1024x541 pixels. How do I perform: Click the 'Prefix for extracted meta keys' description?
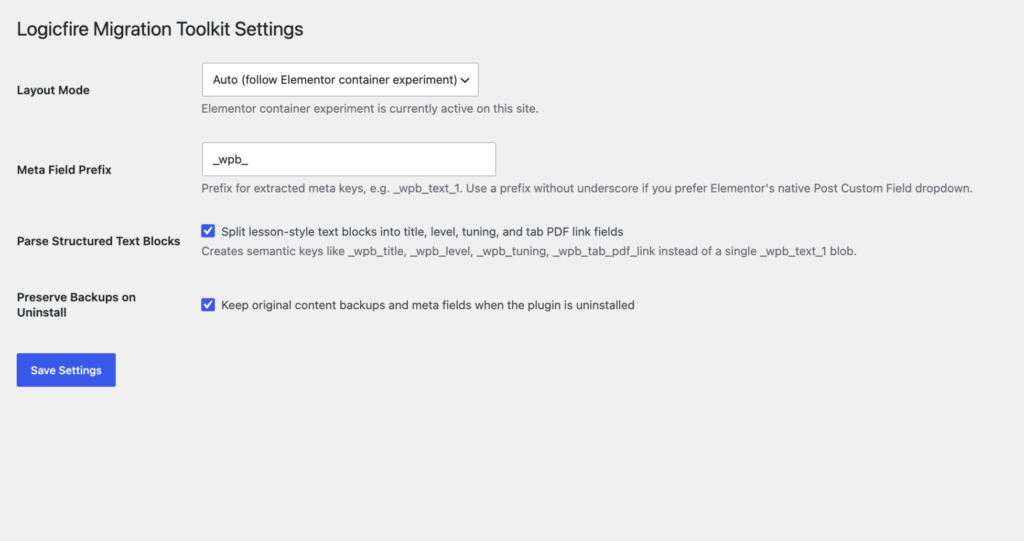[586, 188]
